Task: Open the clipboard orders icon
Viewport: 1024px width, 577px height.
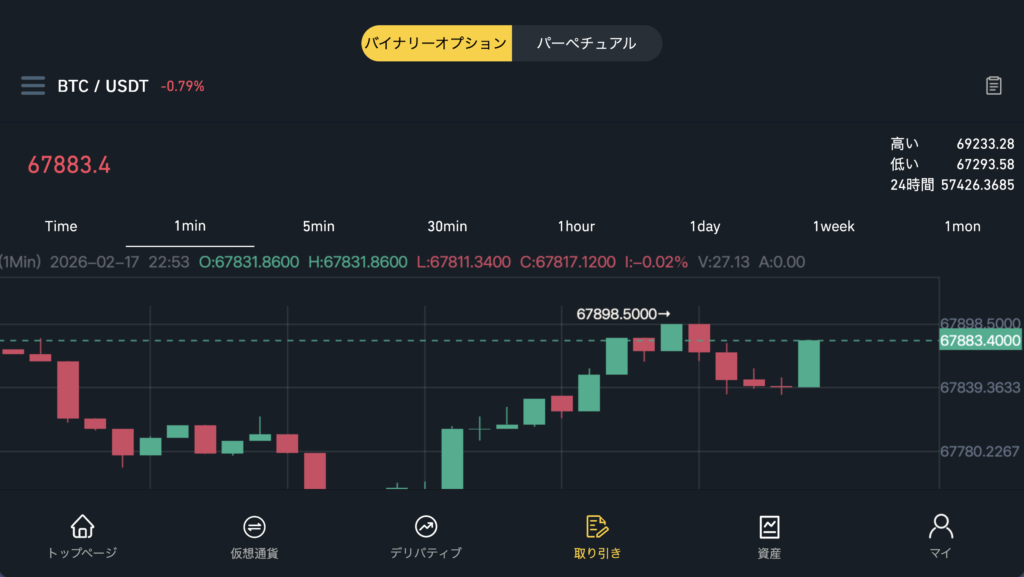Action: [993, 86]
